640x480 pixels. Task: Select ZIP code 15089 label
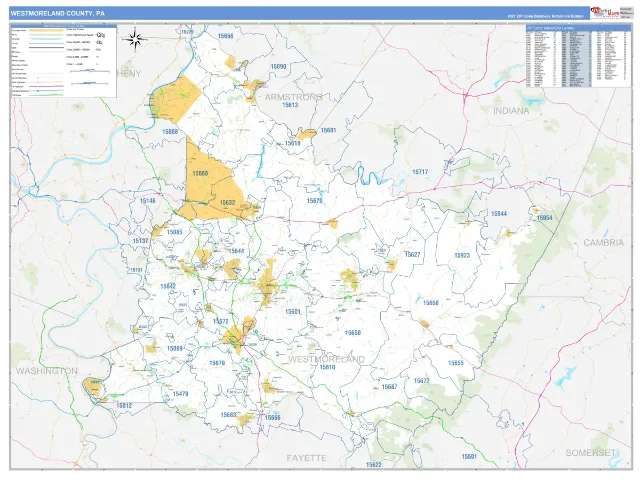175,348
